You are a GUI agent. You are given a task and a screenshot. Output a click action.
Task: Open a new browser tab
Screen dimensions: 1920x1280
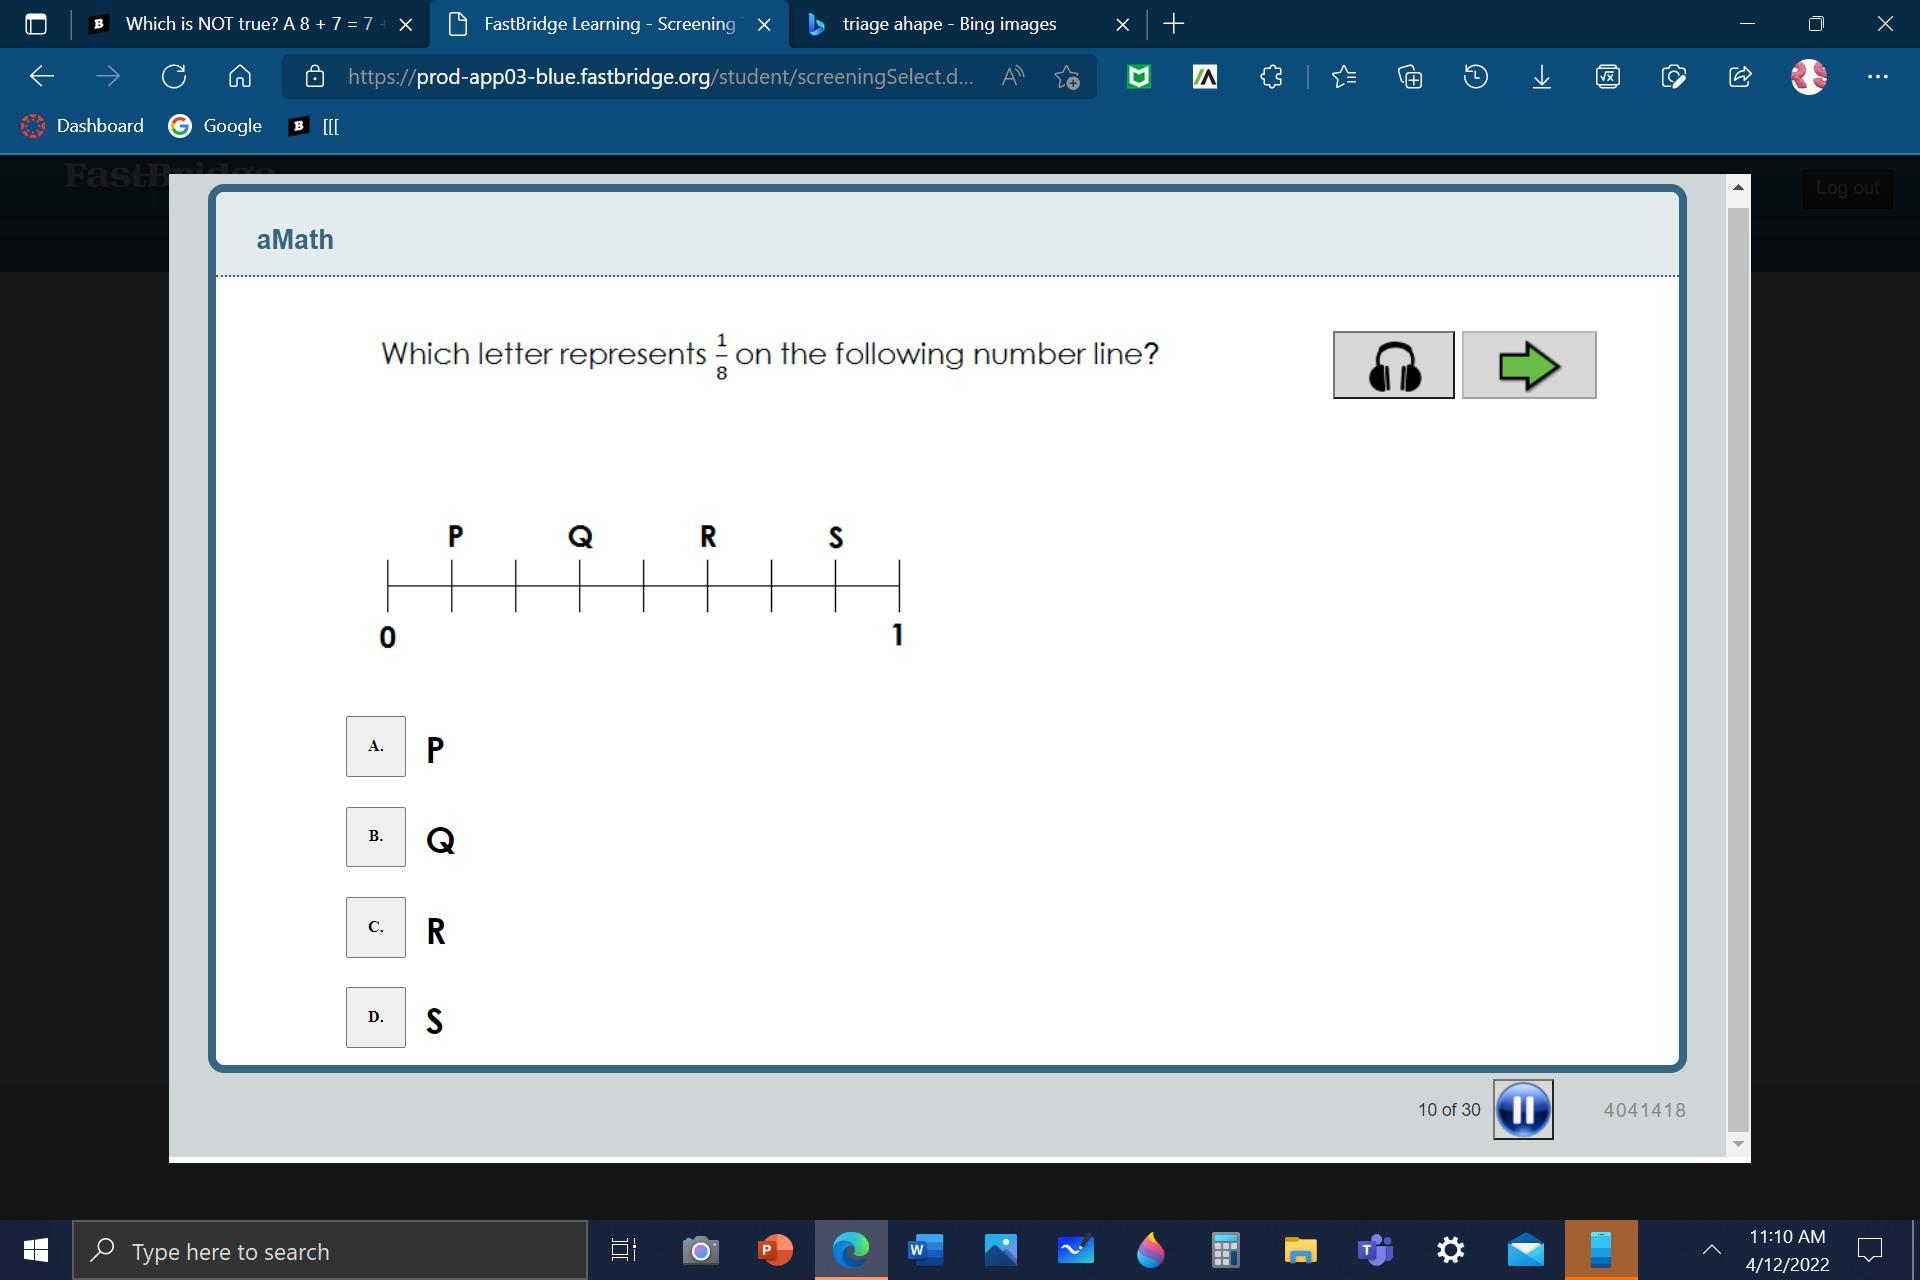[1174, 24]
